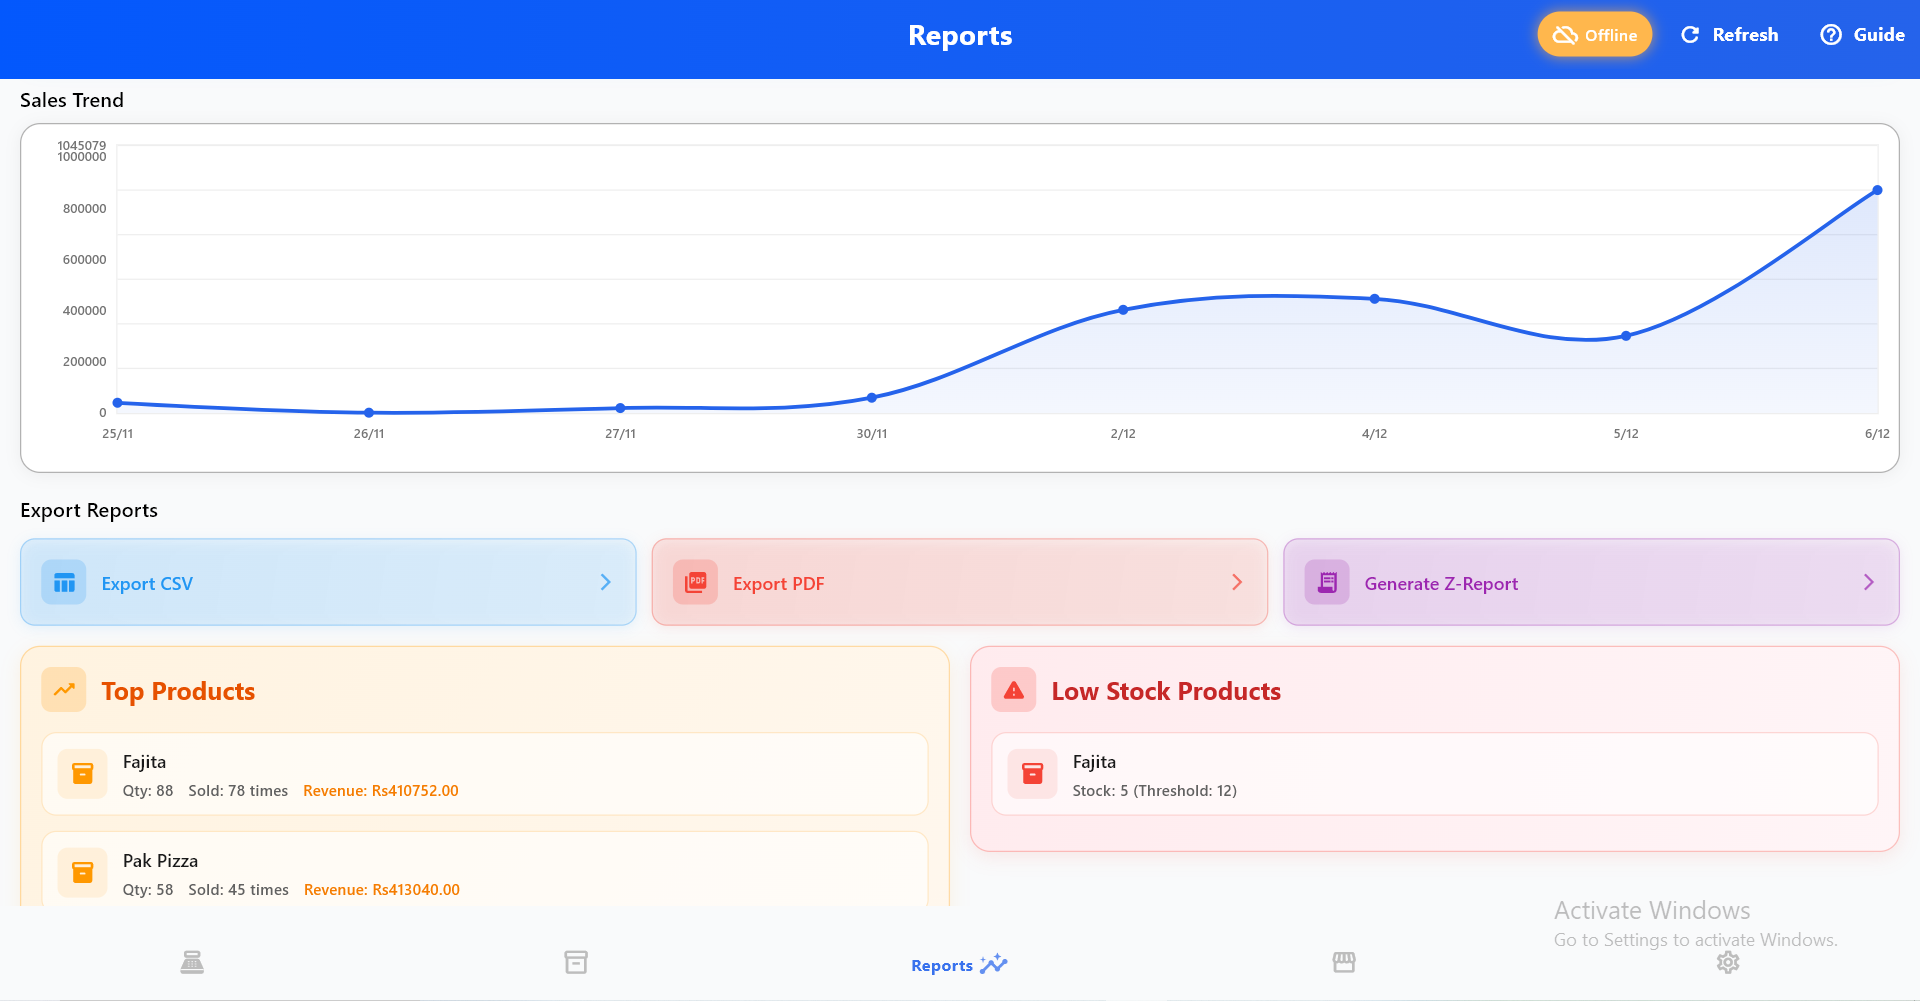Open the settings gear tab in bottom navigation
The height and width of the screenshot is (1001, 1920).
(x=1728, y=962)
